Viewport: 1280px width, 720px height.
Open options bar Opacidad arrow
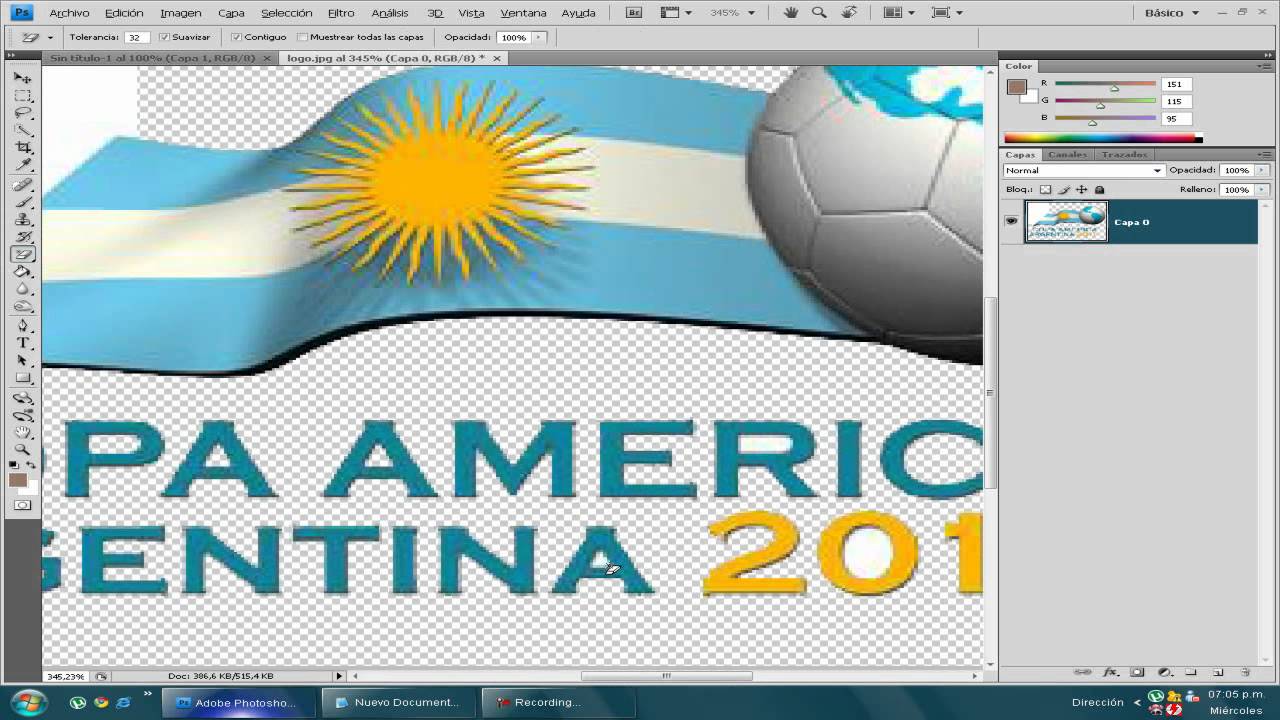(539, 37)
